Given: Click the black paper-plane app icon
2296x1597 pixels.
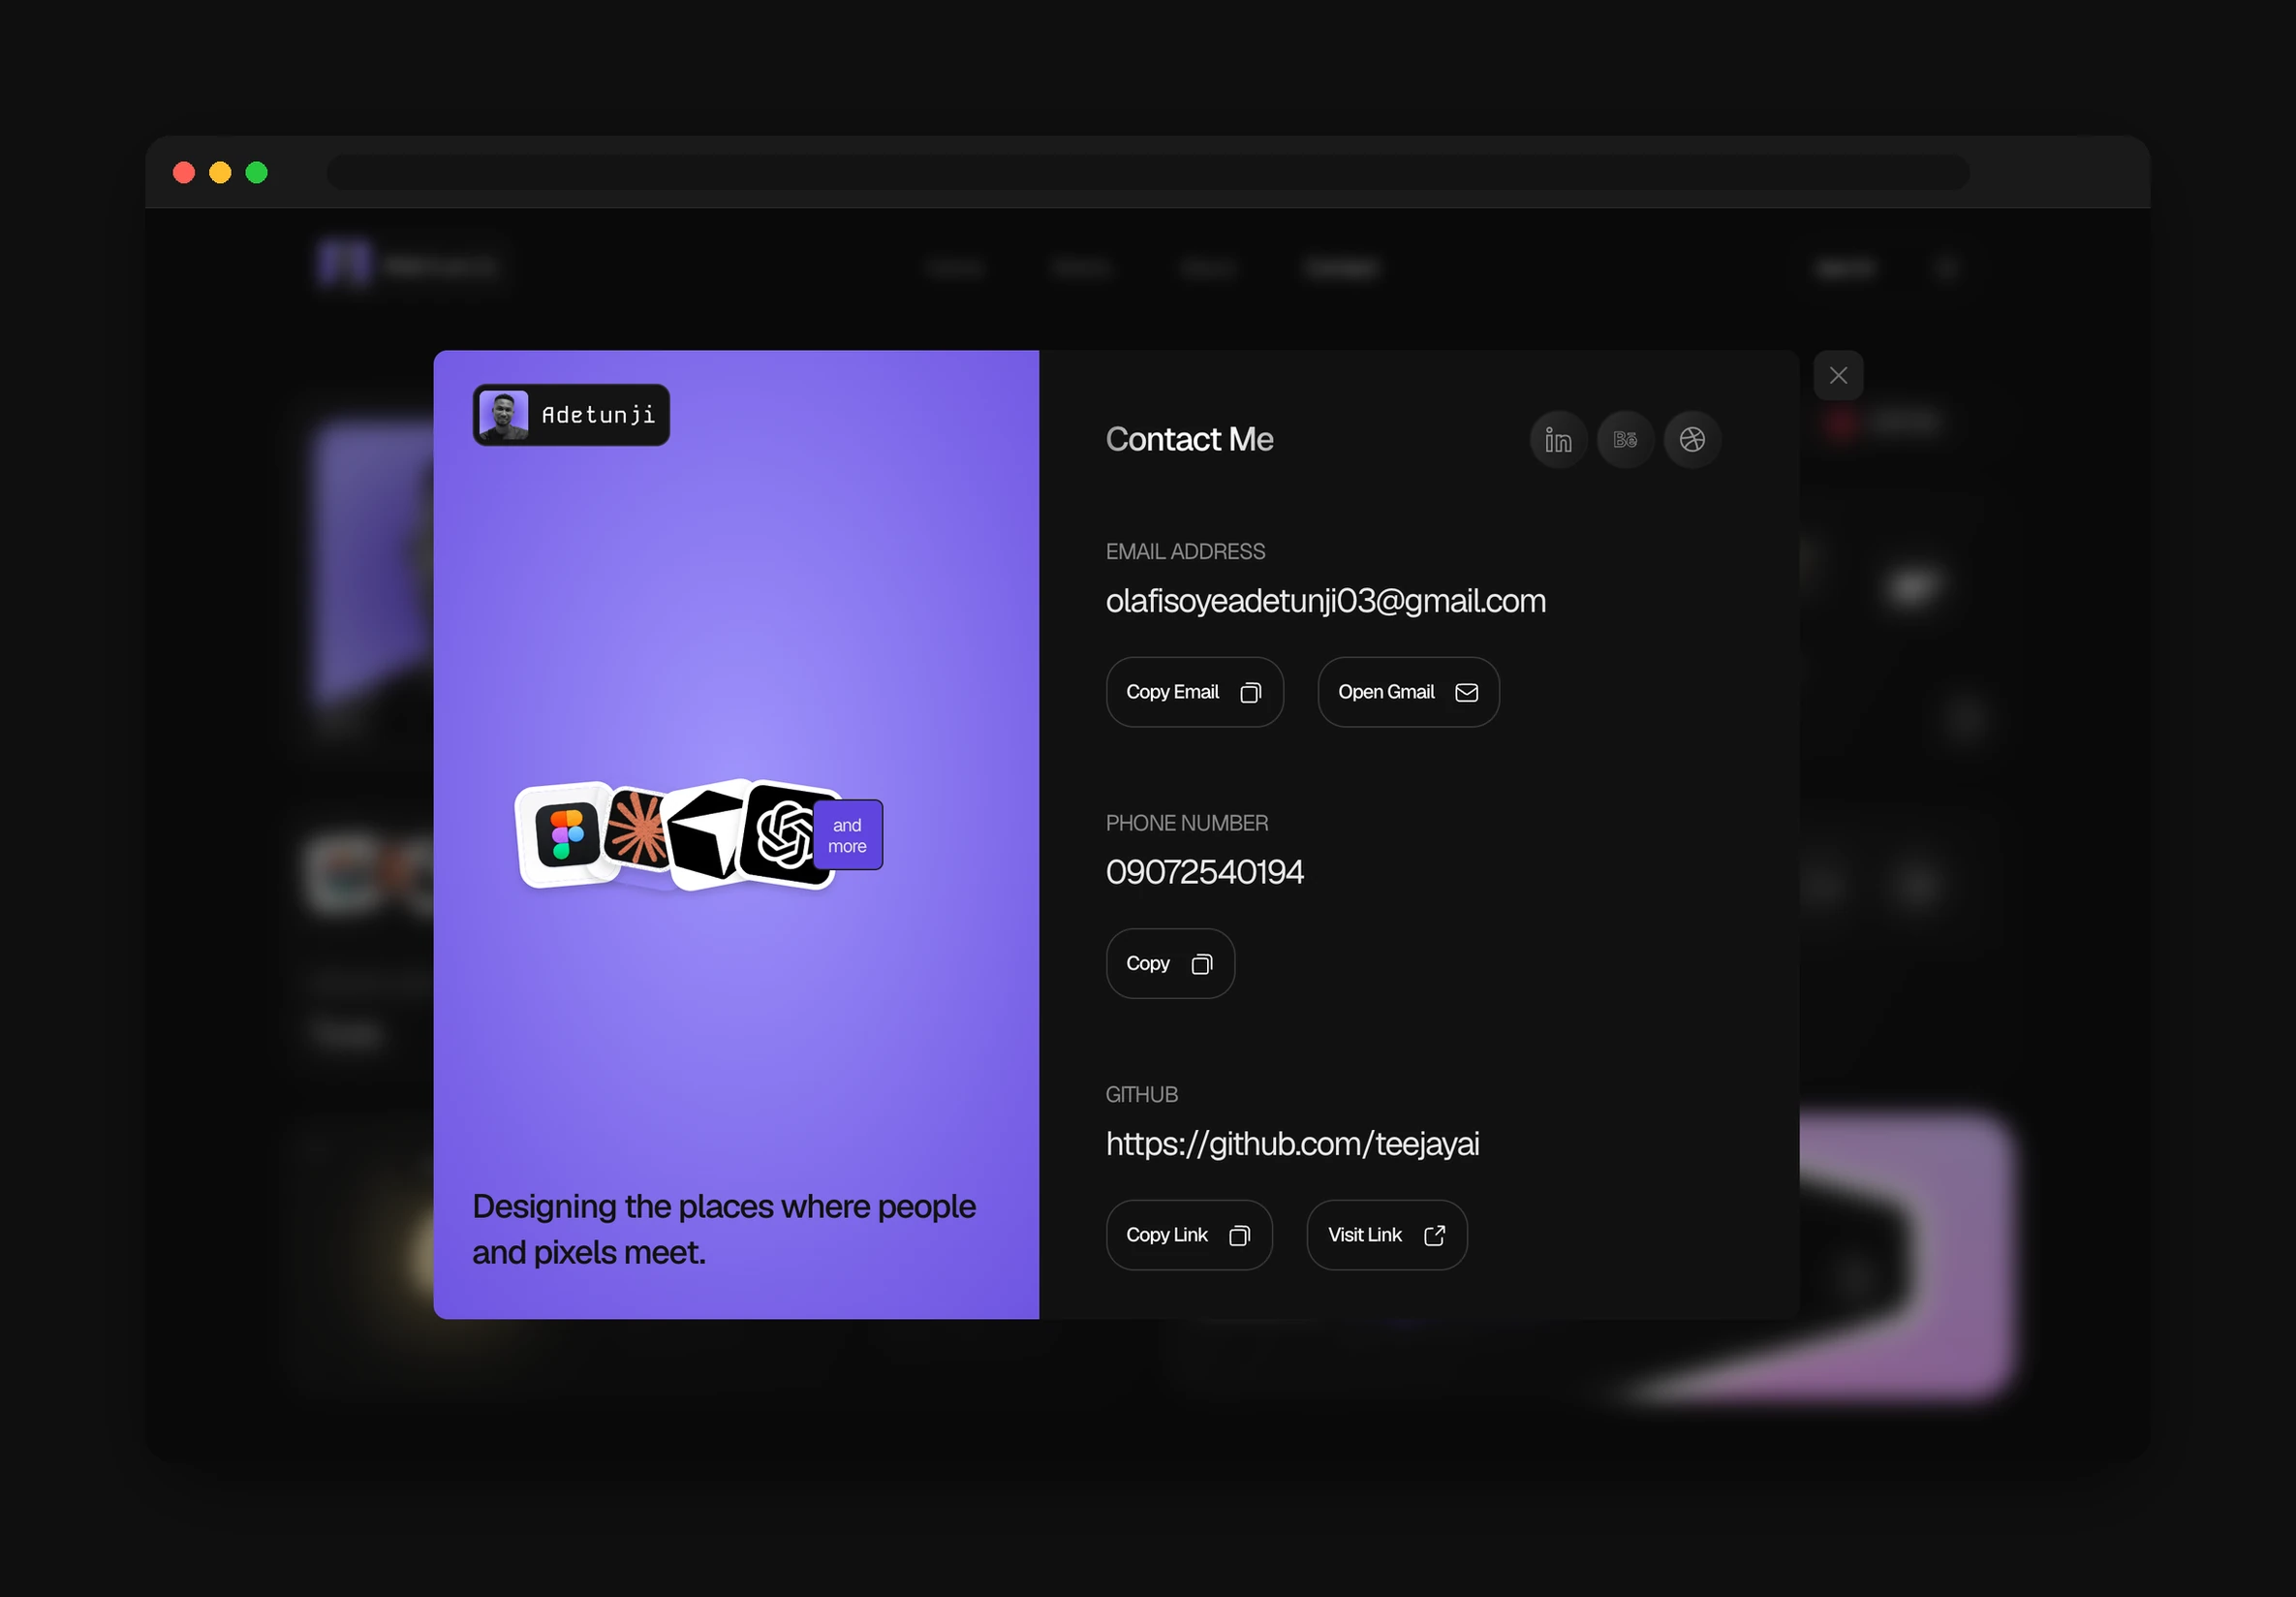Looking at the screenshot, I should pos(708,833).
